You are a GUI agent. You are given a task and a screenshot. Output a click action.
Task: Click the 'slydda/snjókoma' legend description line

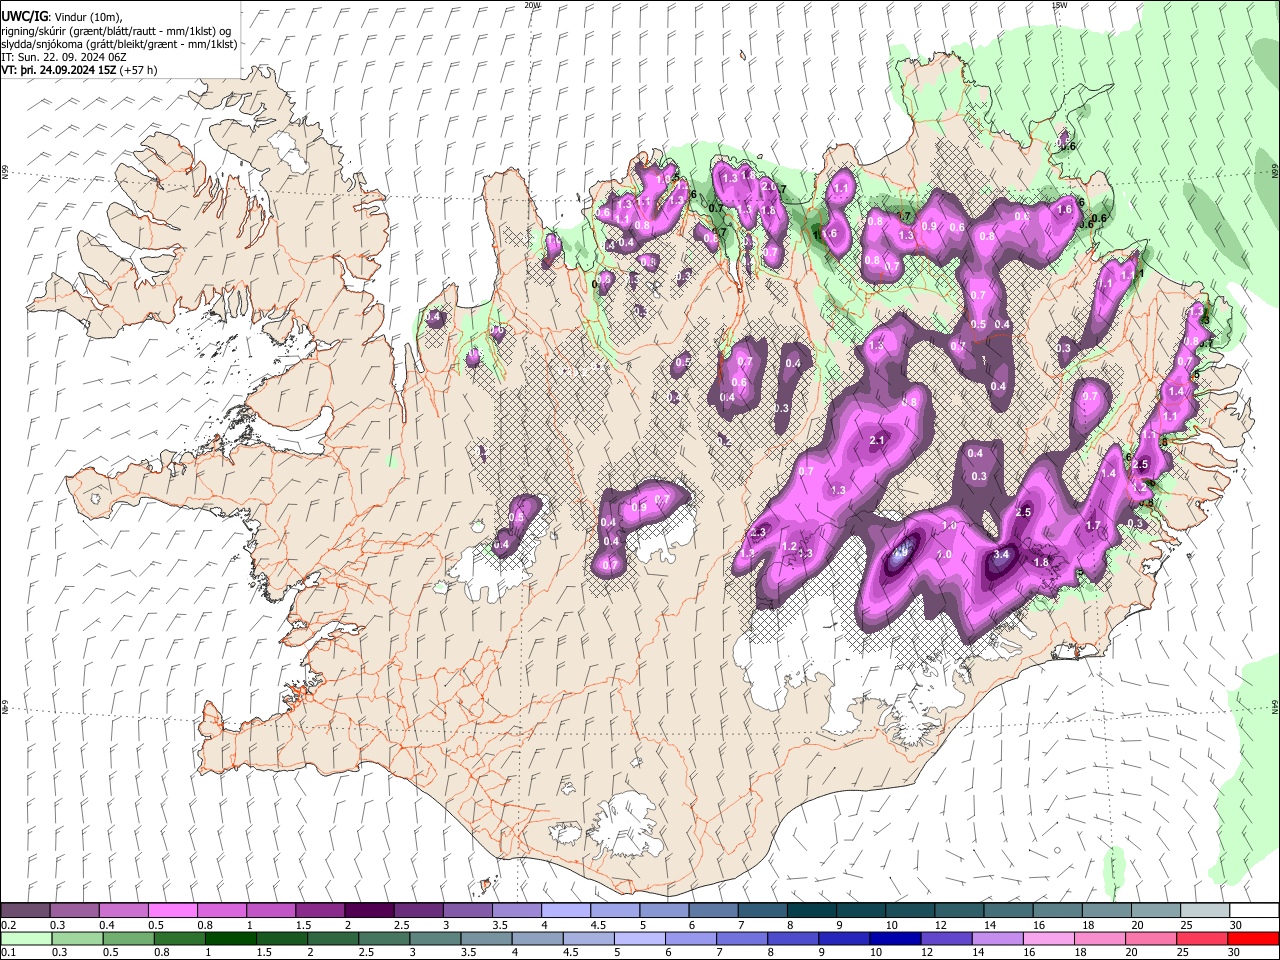pos(120,44)
